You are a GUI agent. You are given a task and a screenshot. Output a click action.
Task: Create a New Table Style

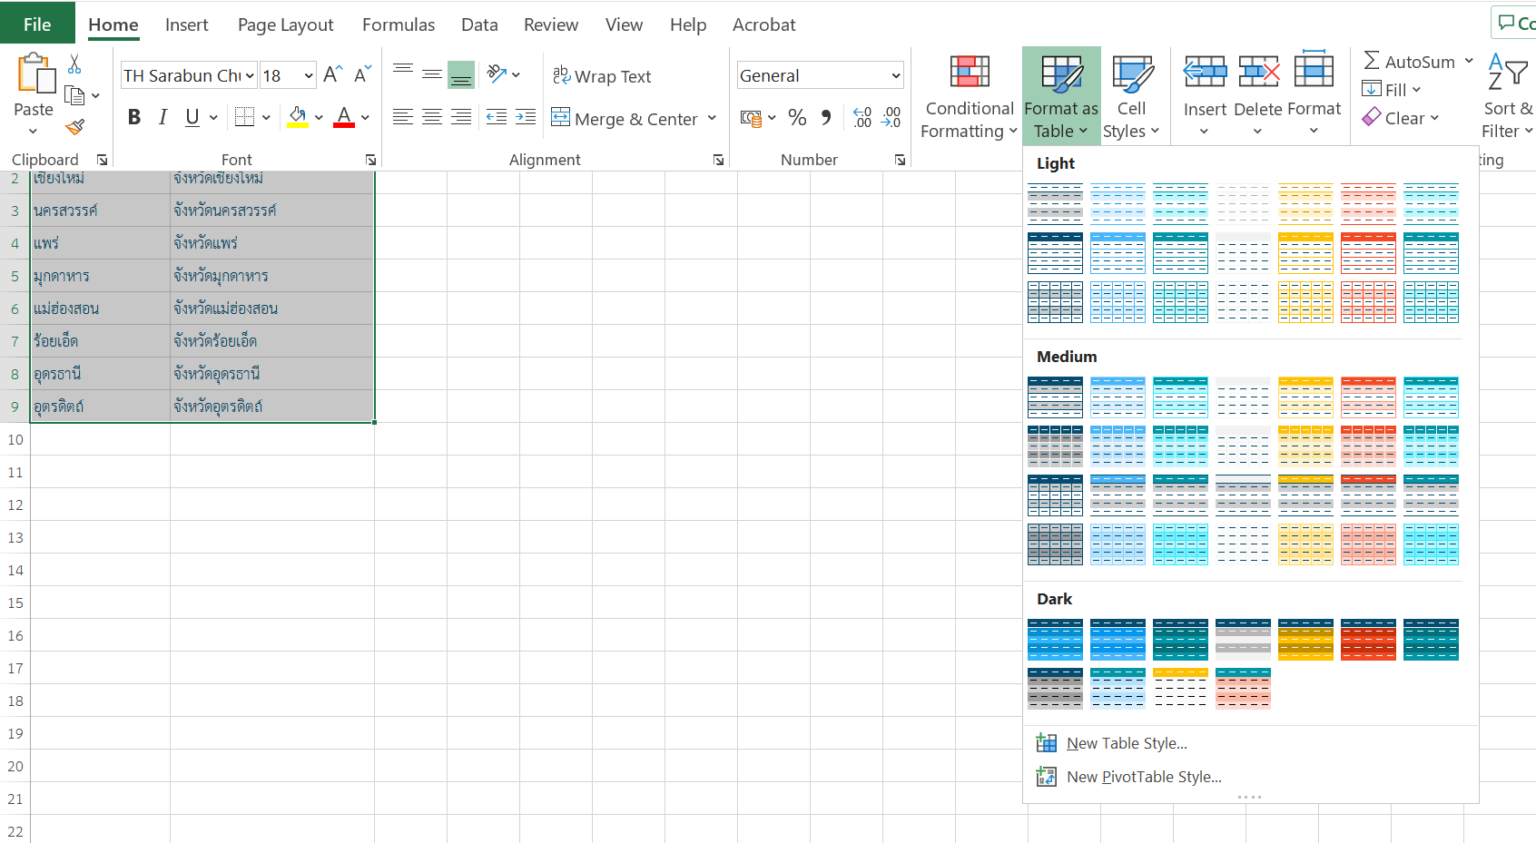[1126, 743]
